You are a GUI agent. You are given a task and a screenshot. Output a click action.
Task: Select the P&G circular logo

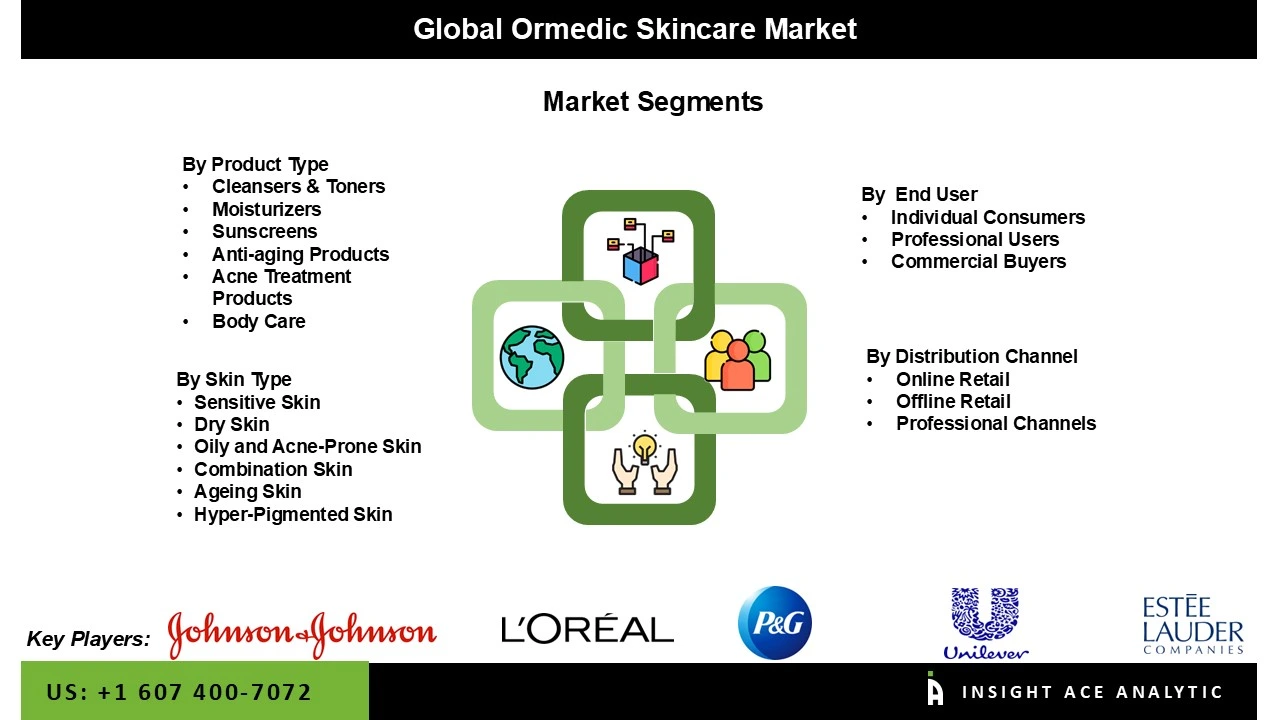(x=774, y=622)
